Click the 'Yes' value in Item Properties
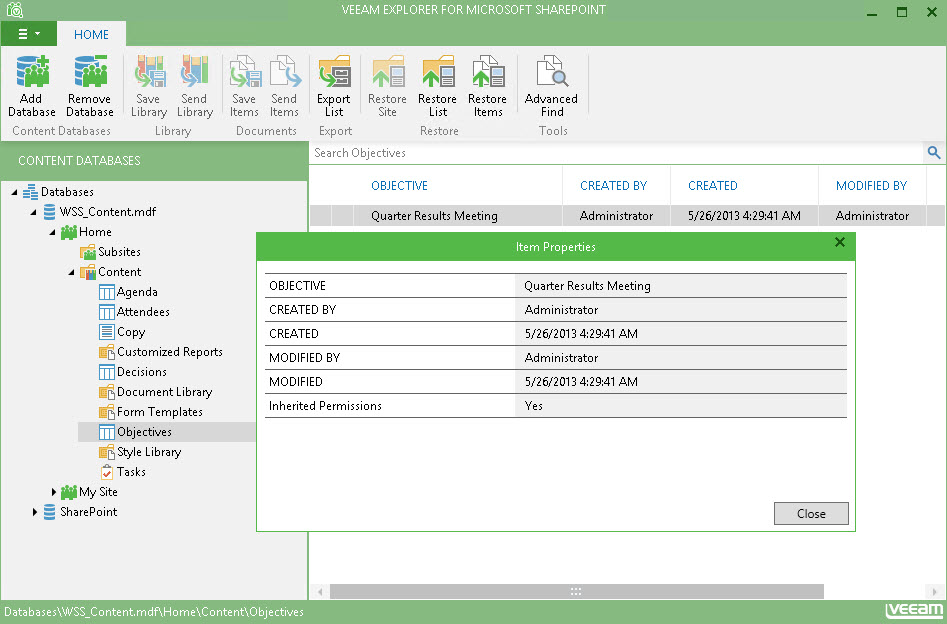This screenshot has height=624, width=947. pos(533,406)
